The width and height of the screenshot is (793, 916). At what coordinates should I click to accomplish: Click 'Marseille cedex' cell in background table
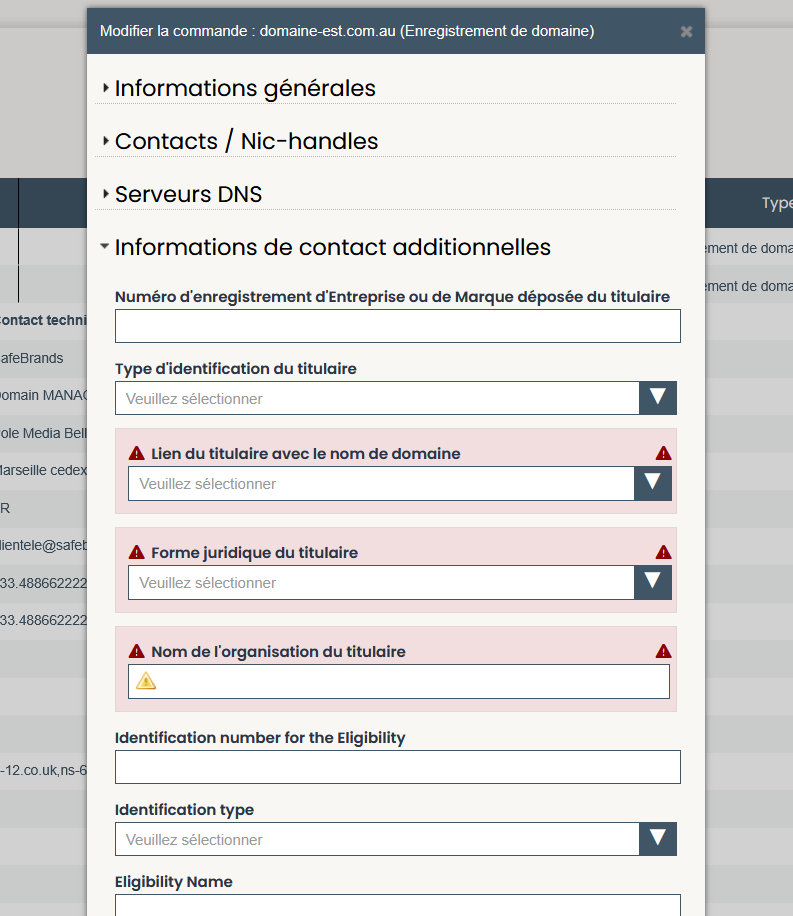pos(43,470)
